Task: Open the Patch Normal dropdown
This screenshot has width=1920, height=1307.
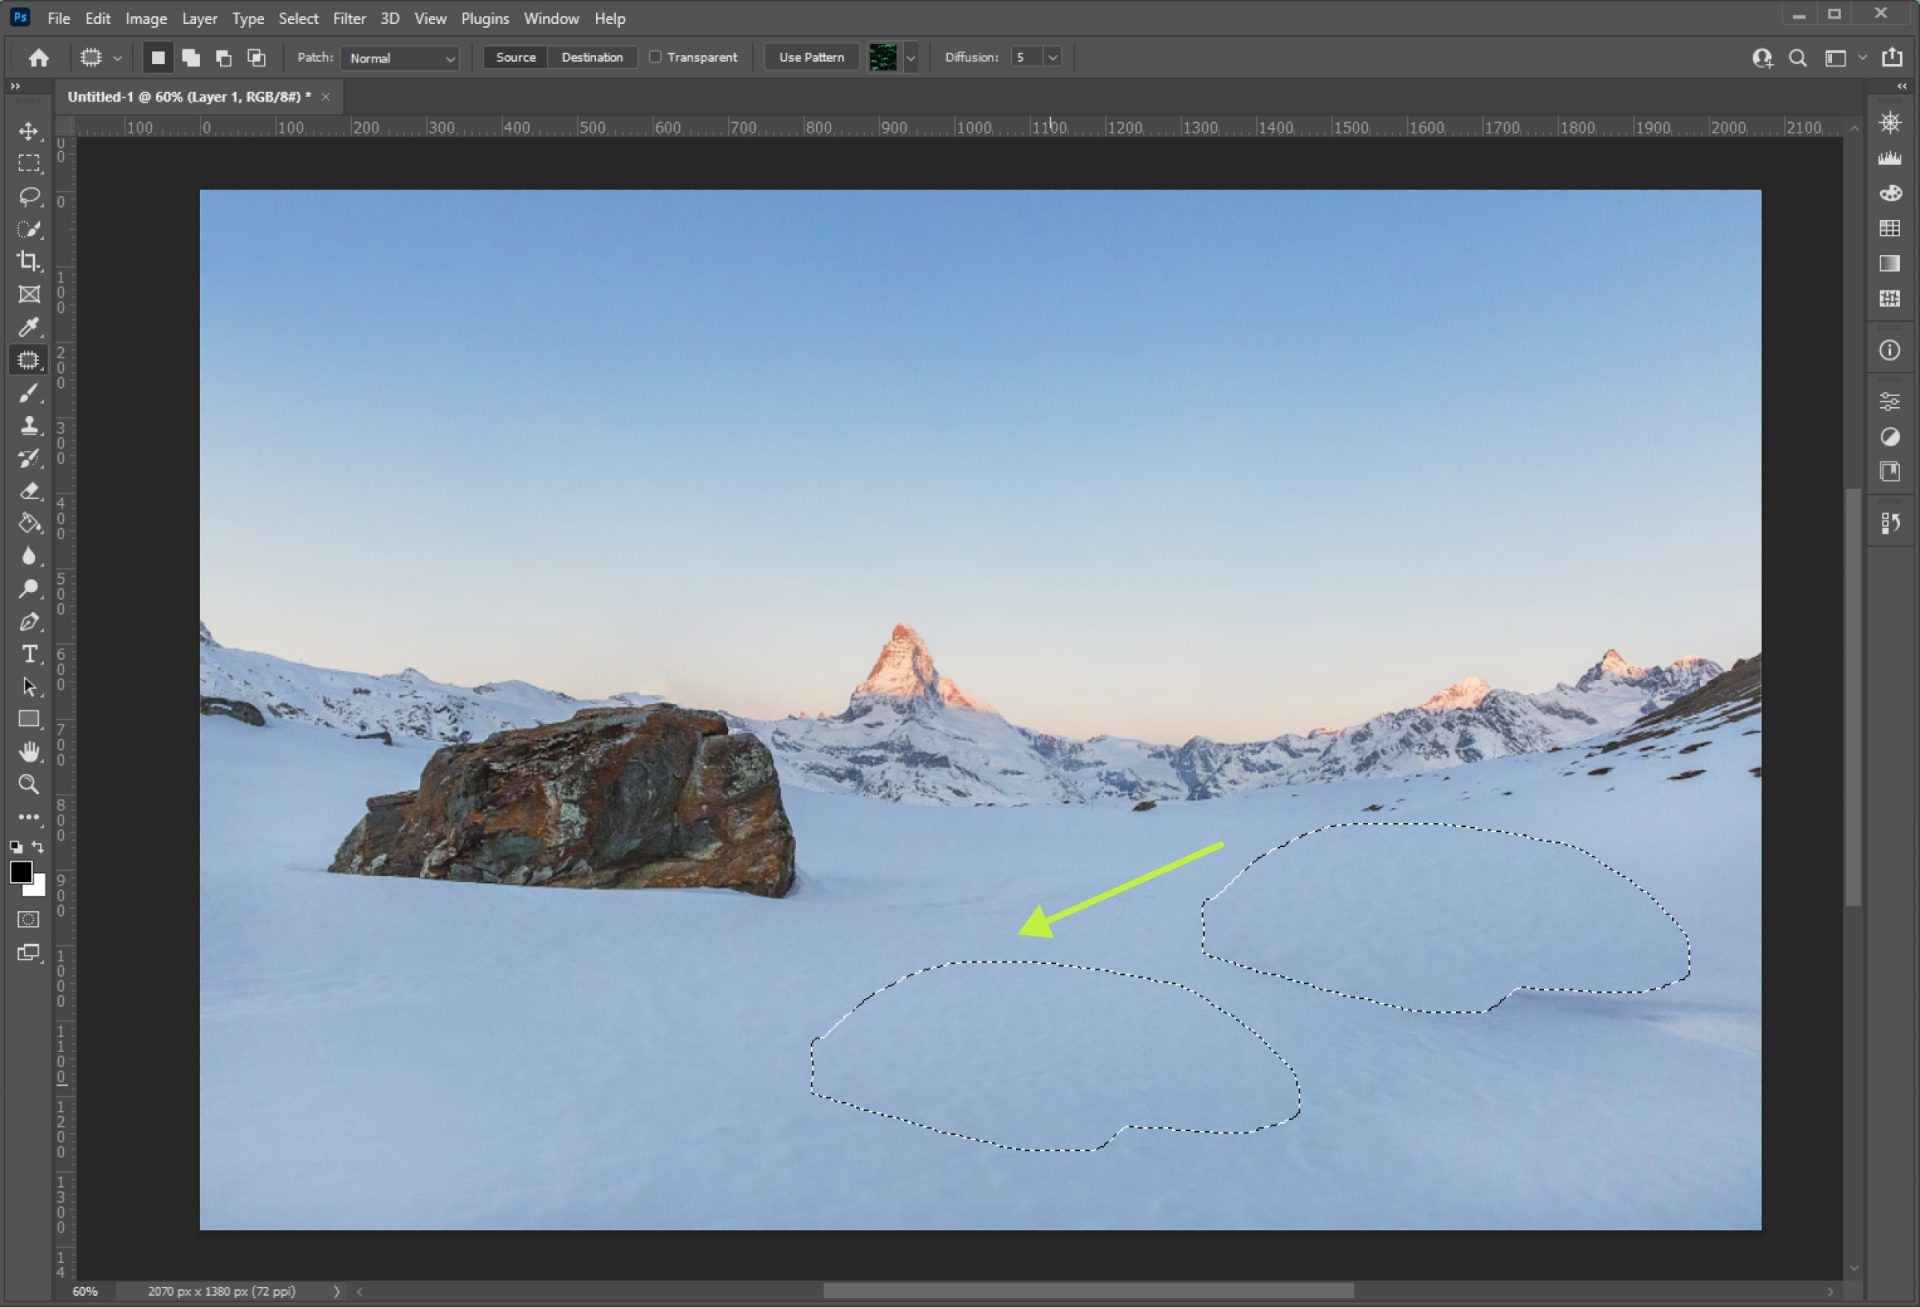Action: pyautogui.click(x=399, y=58)
